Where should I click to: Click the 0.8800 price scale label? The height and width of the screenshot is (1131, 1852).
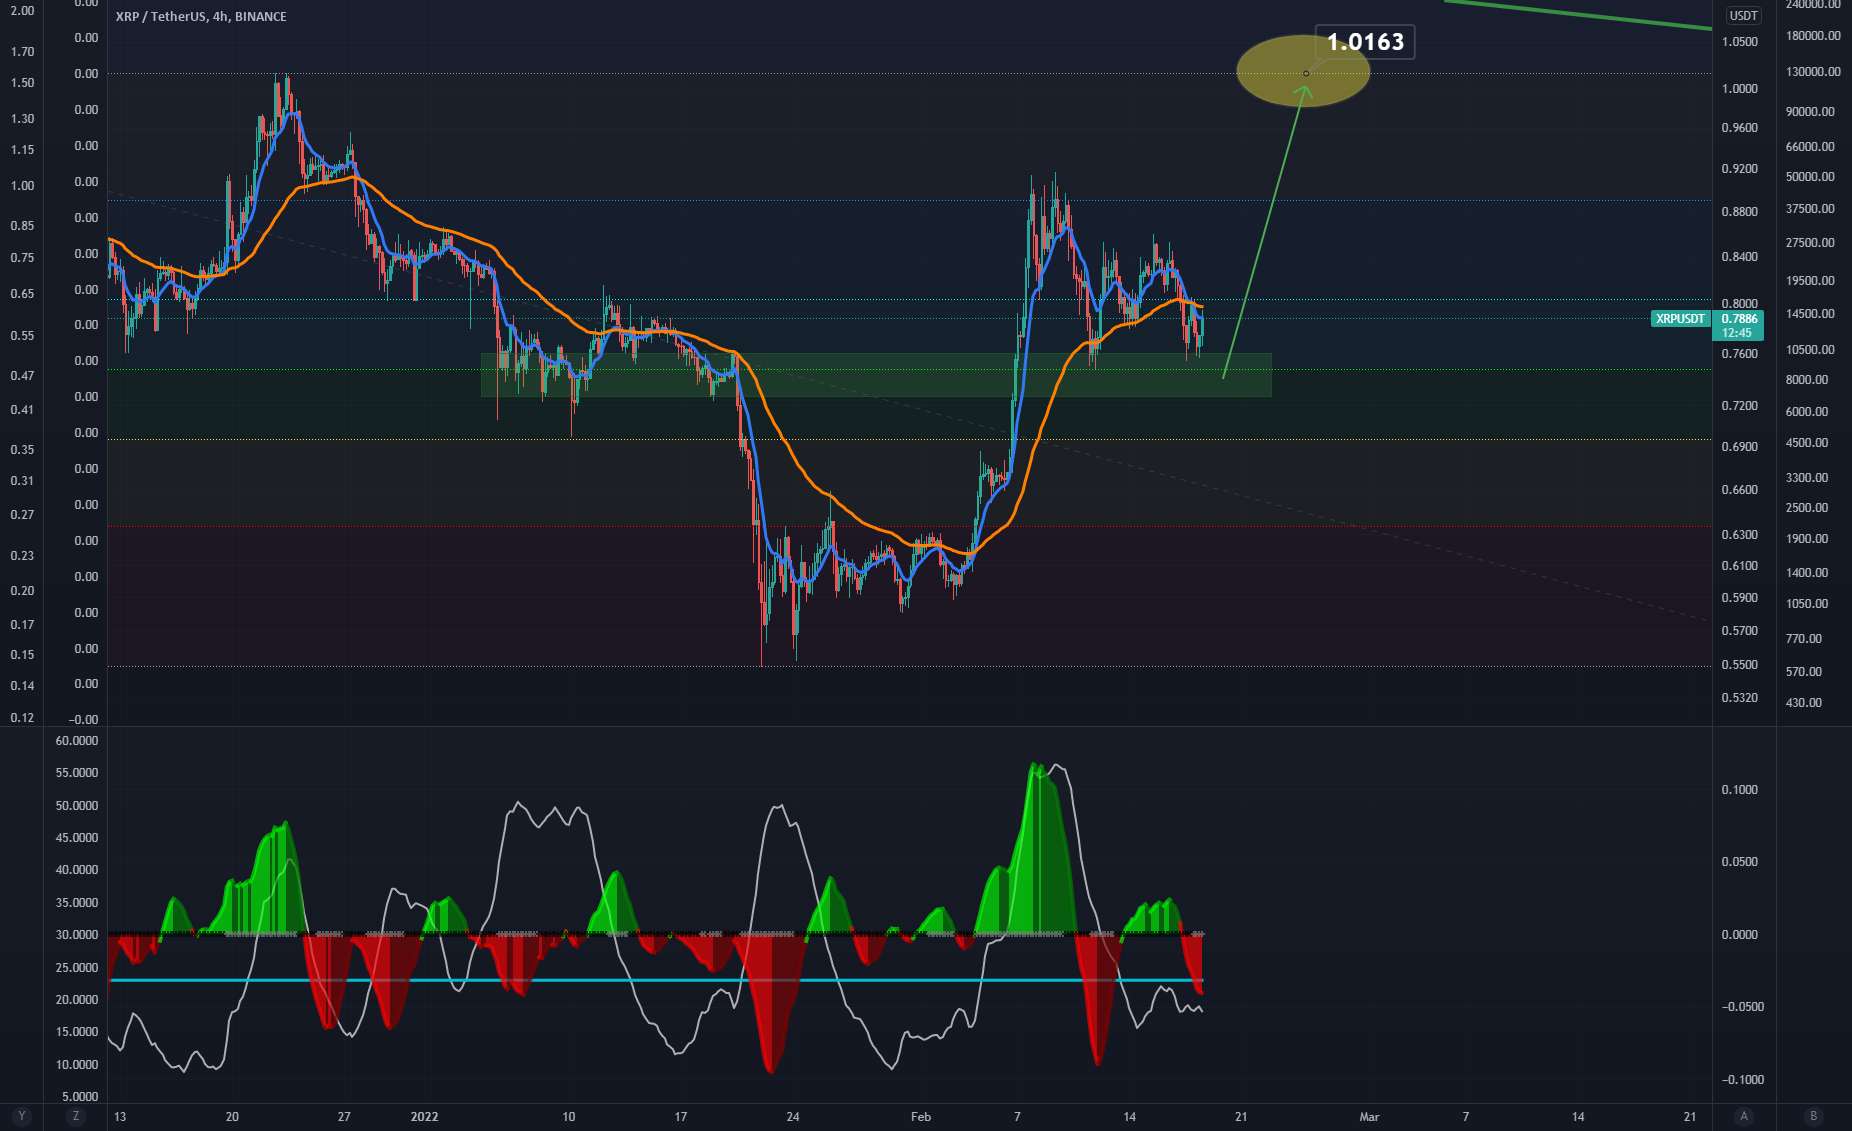click(1739, 212)
